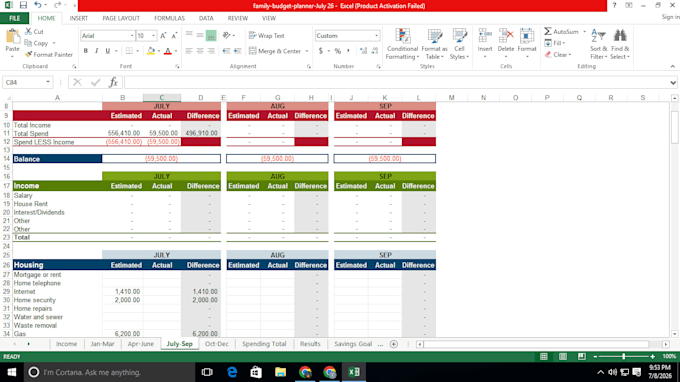Click the Paste clipboard icon

(12, 37)
